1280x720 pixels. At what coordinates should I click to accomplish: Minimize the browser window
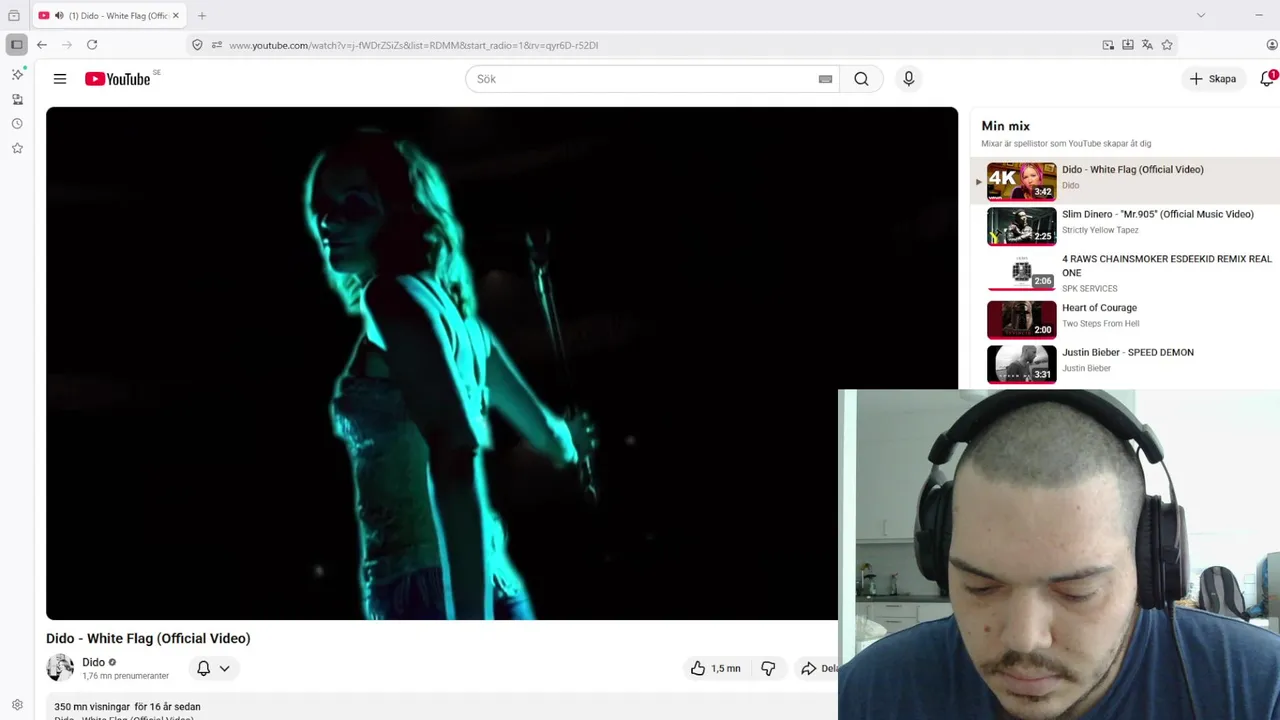(1258, 15)
